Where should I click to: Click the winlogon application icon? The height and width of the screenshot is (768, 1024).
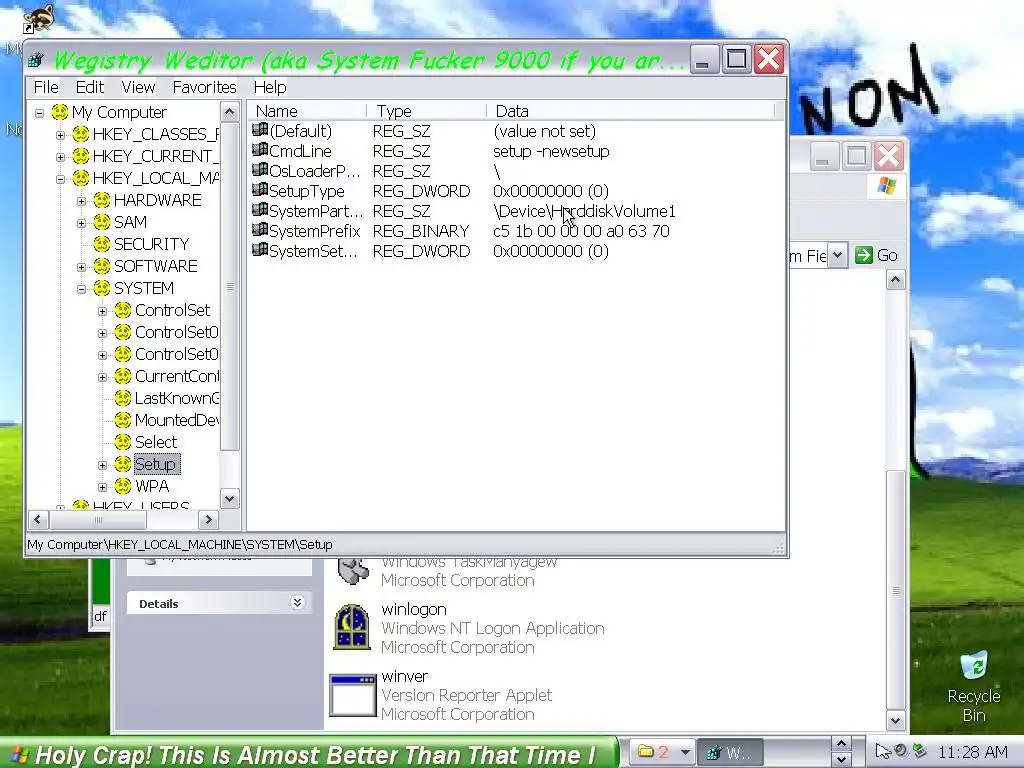352,627
